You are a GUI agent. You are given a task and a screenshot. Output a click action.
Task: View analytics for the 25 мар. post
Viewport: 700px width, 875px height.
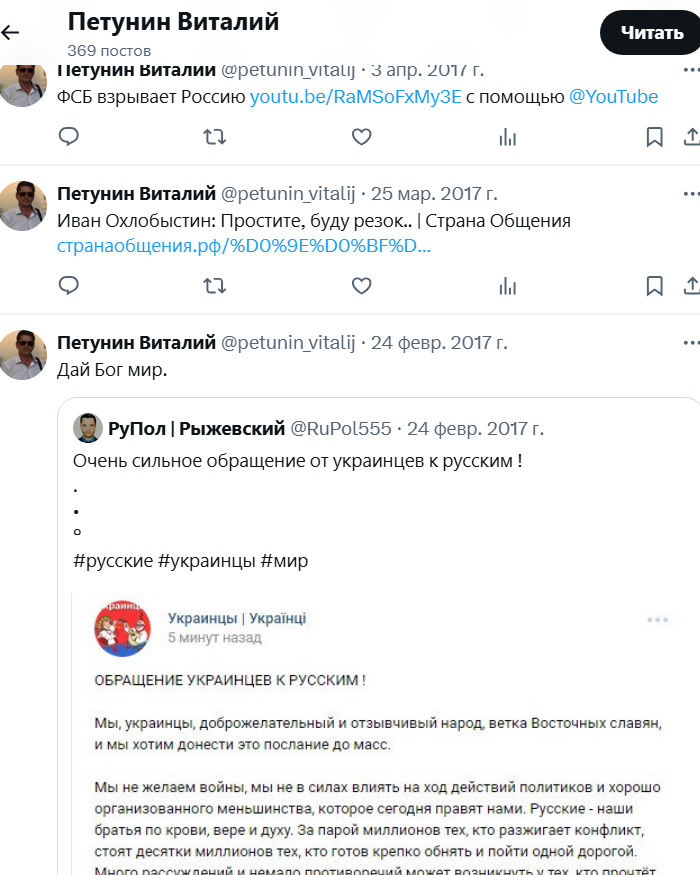point(507,286)
